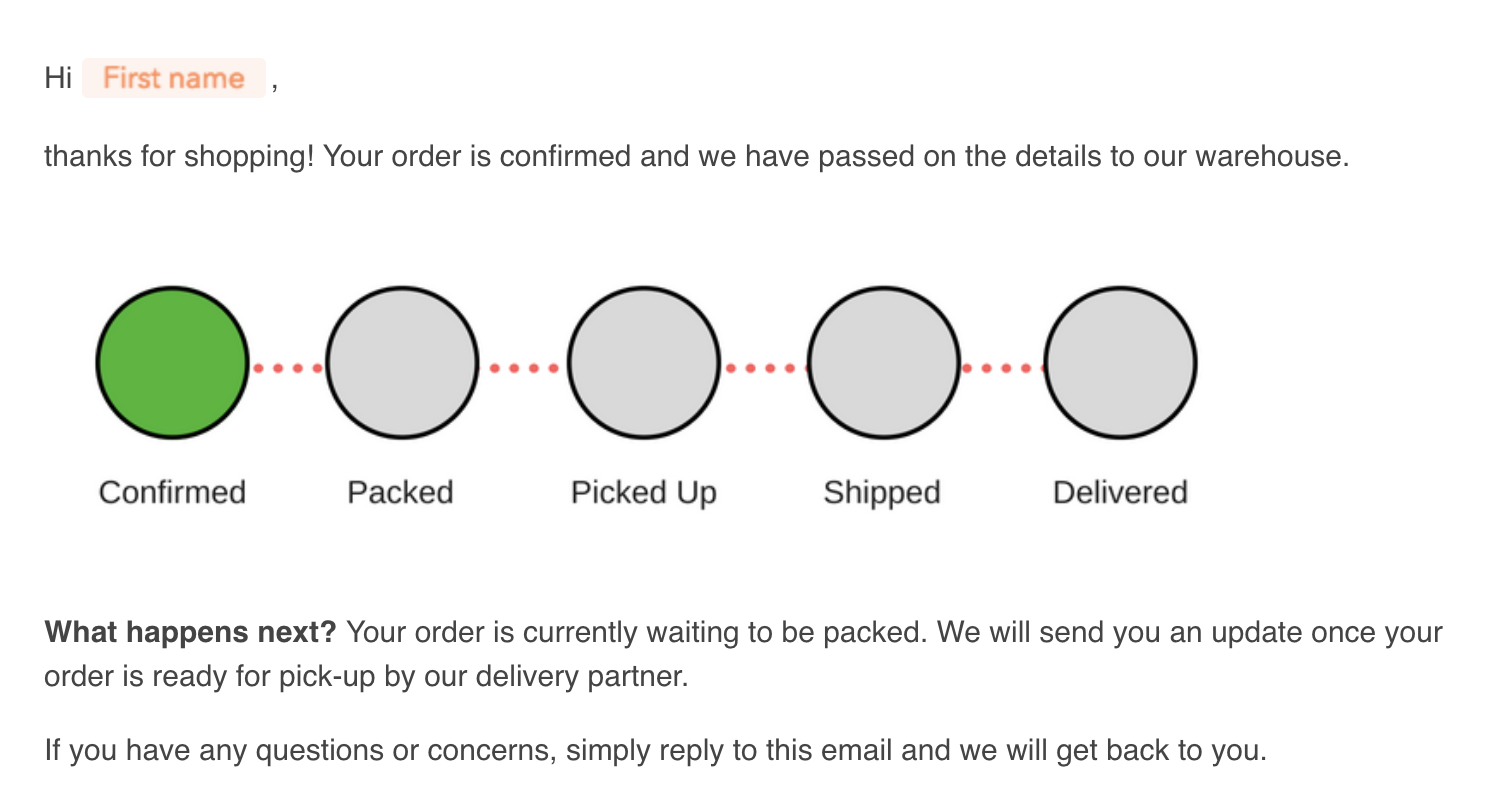The height and width of the screenshot is (798, 1494).
Task: Click the Confirmed step label
Action: click(172, 492)
